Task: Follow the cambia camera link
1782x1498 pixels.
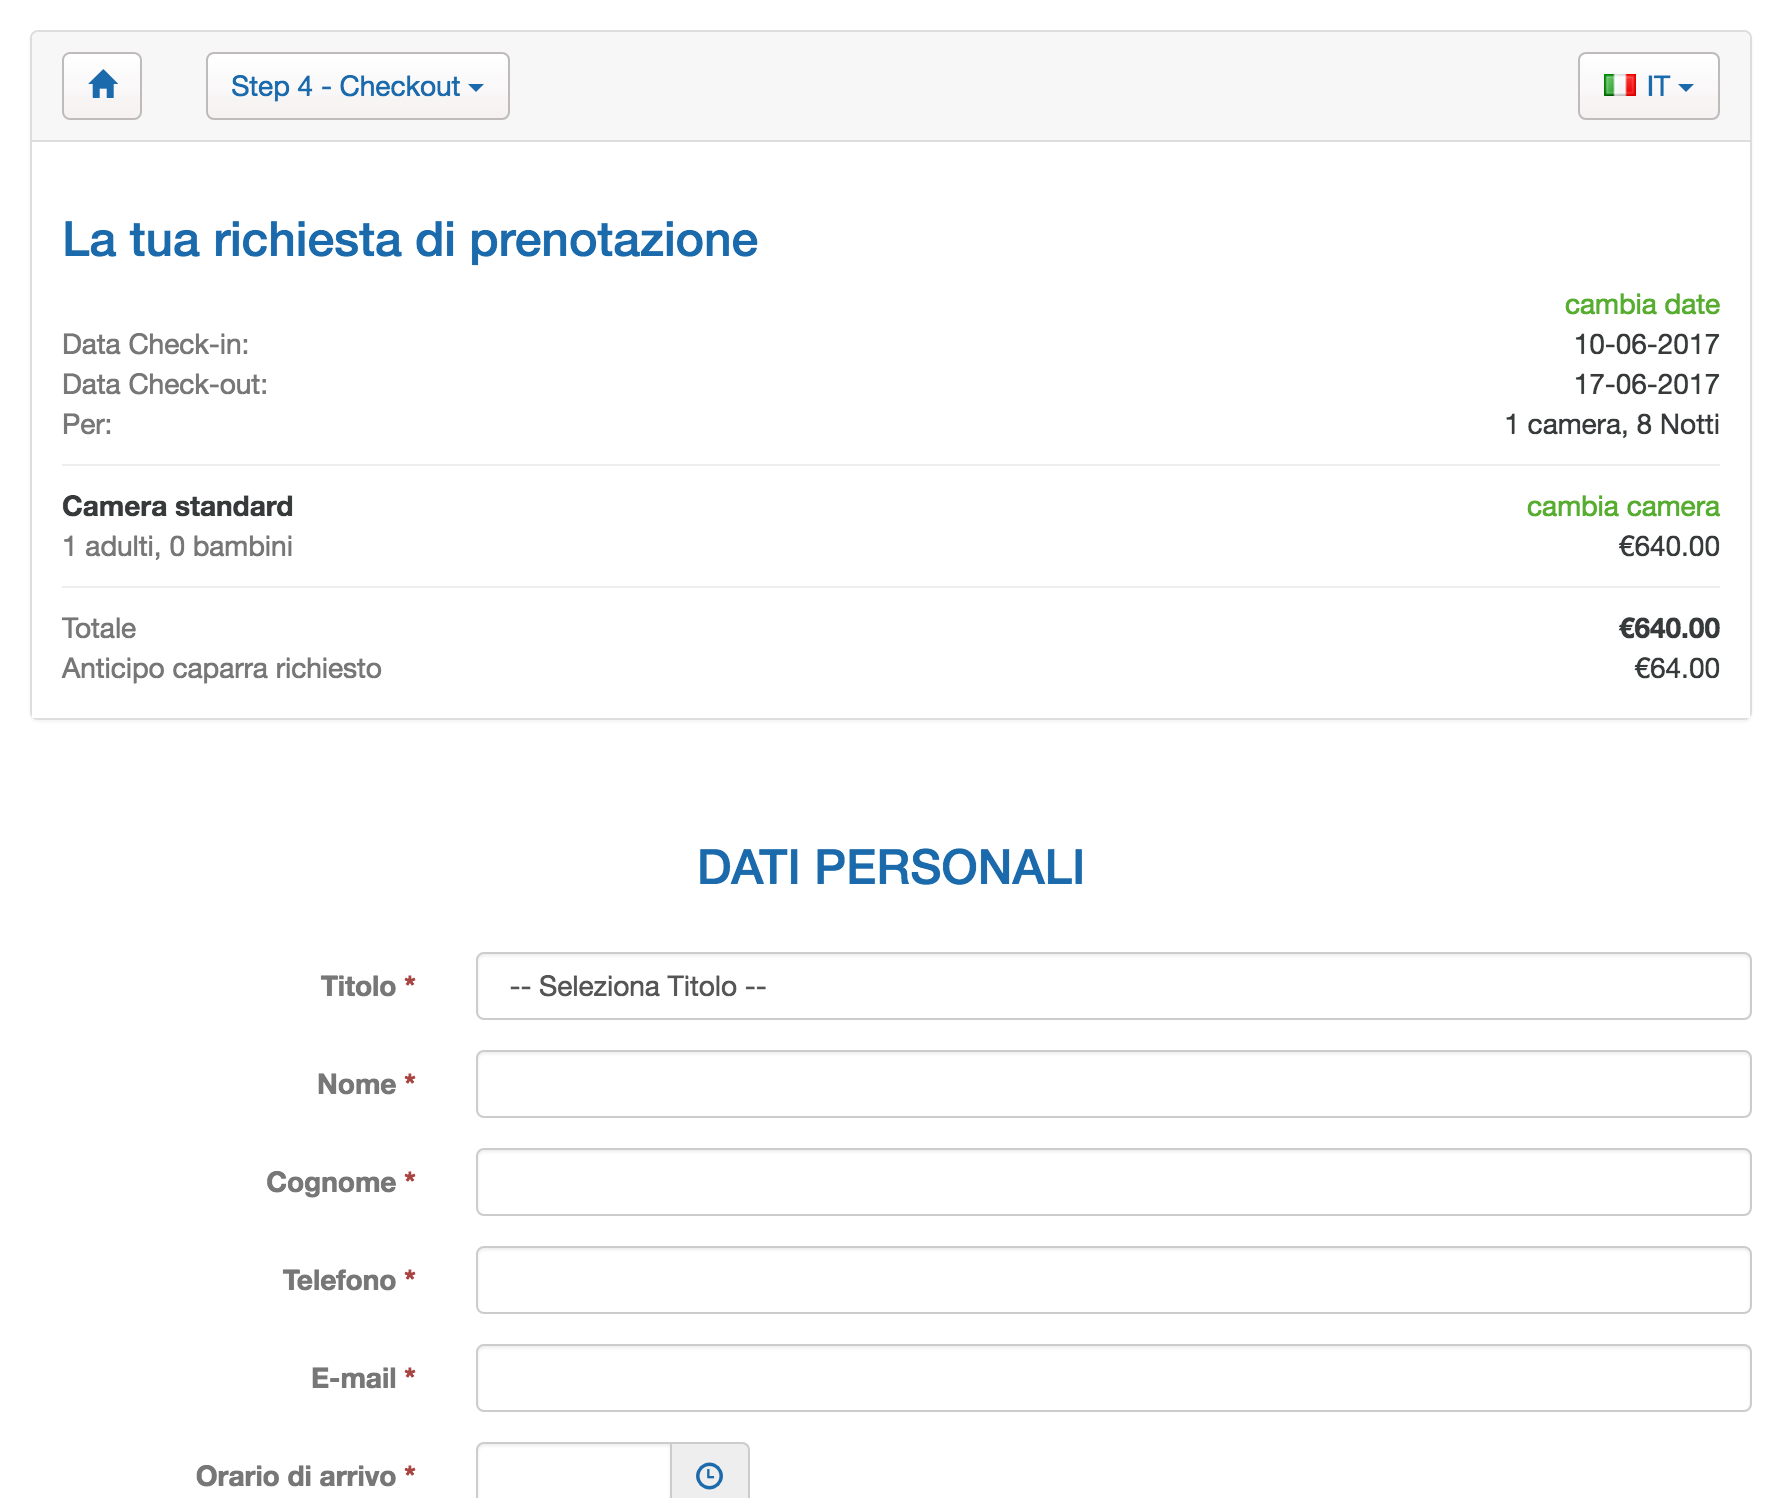Action: pyautogui.click(x=1622, y=506)
